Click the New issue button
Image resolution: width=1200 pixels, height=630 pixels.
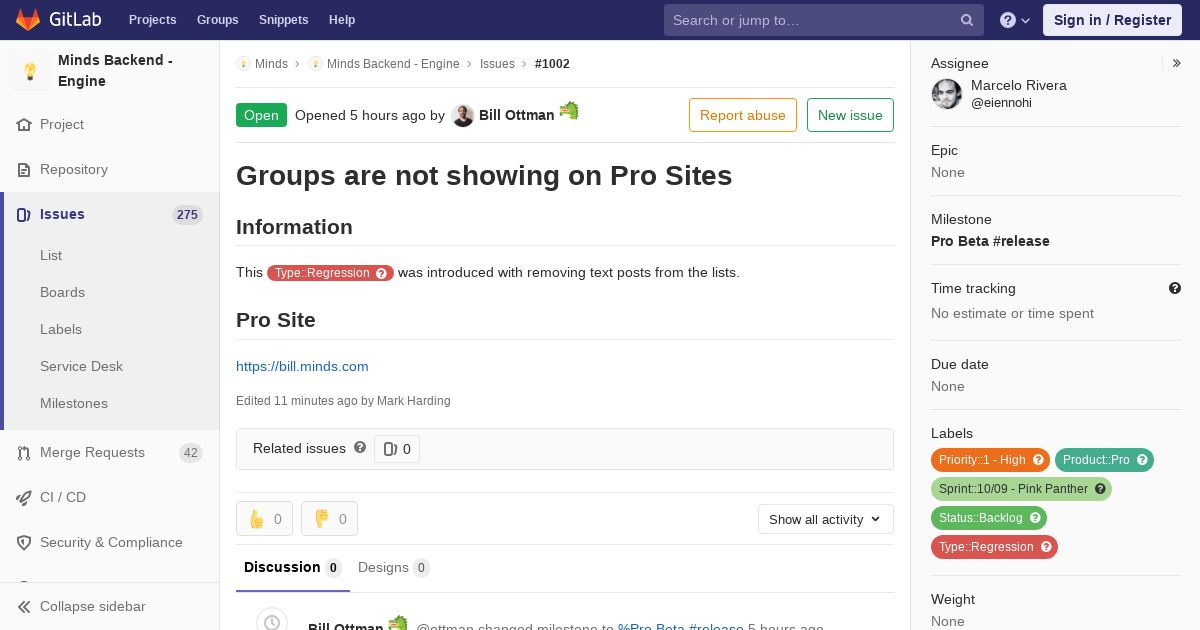click(850, 115)
